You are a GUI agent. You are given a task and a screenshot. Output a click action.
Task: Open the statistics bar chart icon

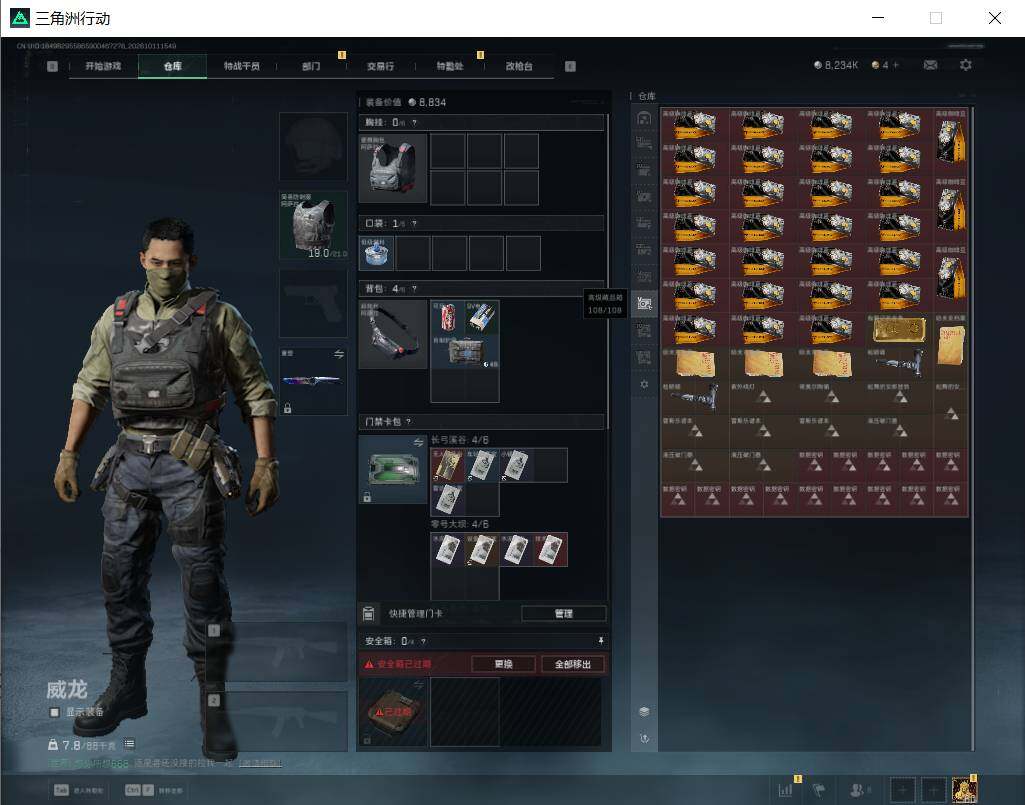coord(785,790)
